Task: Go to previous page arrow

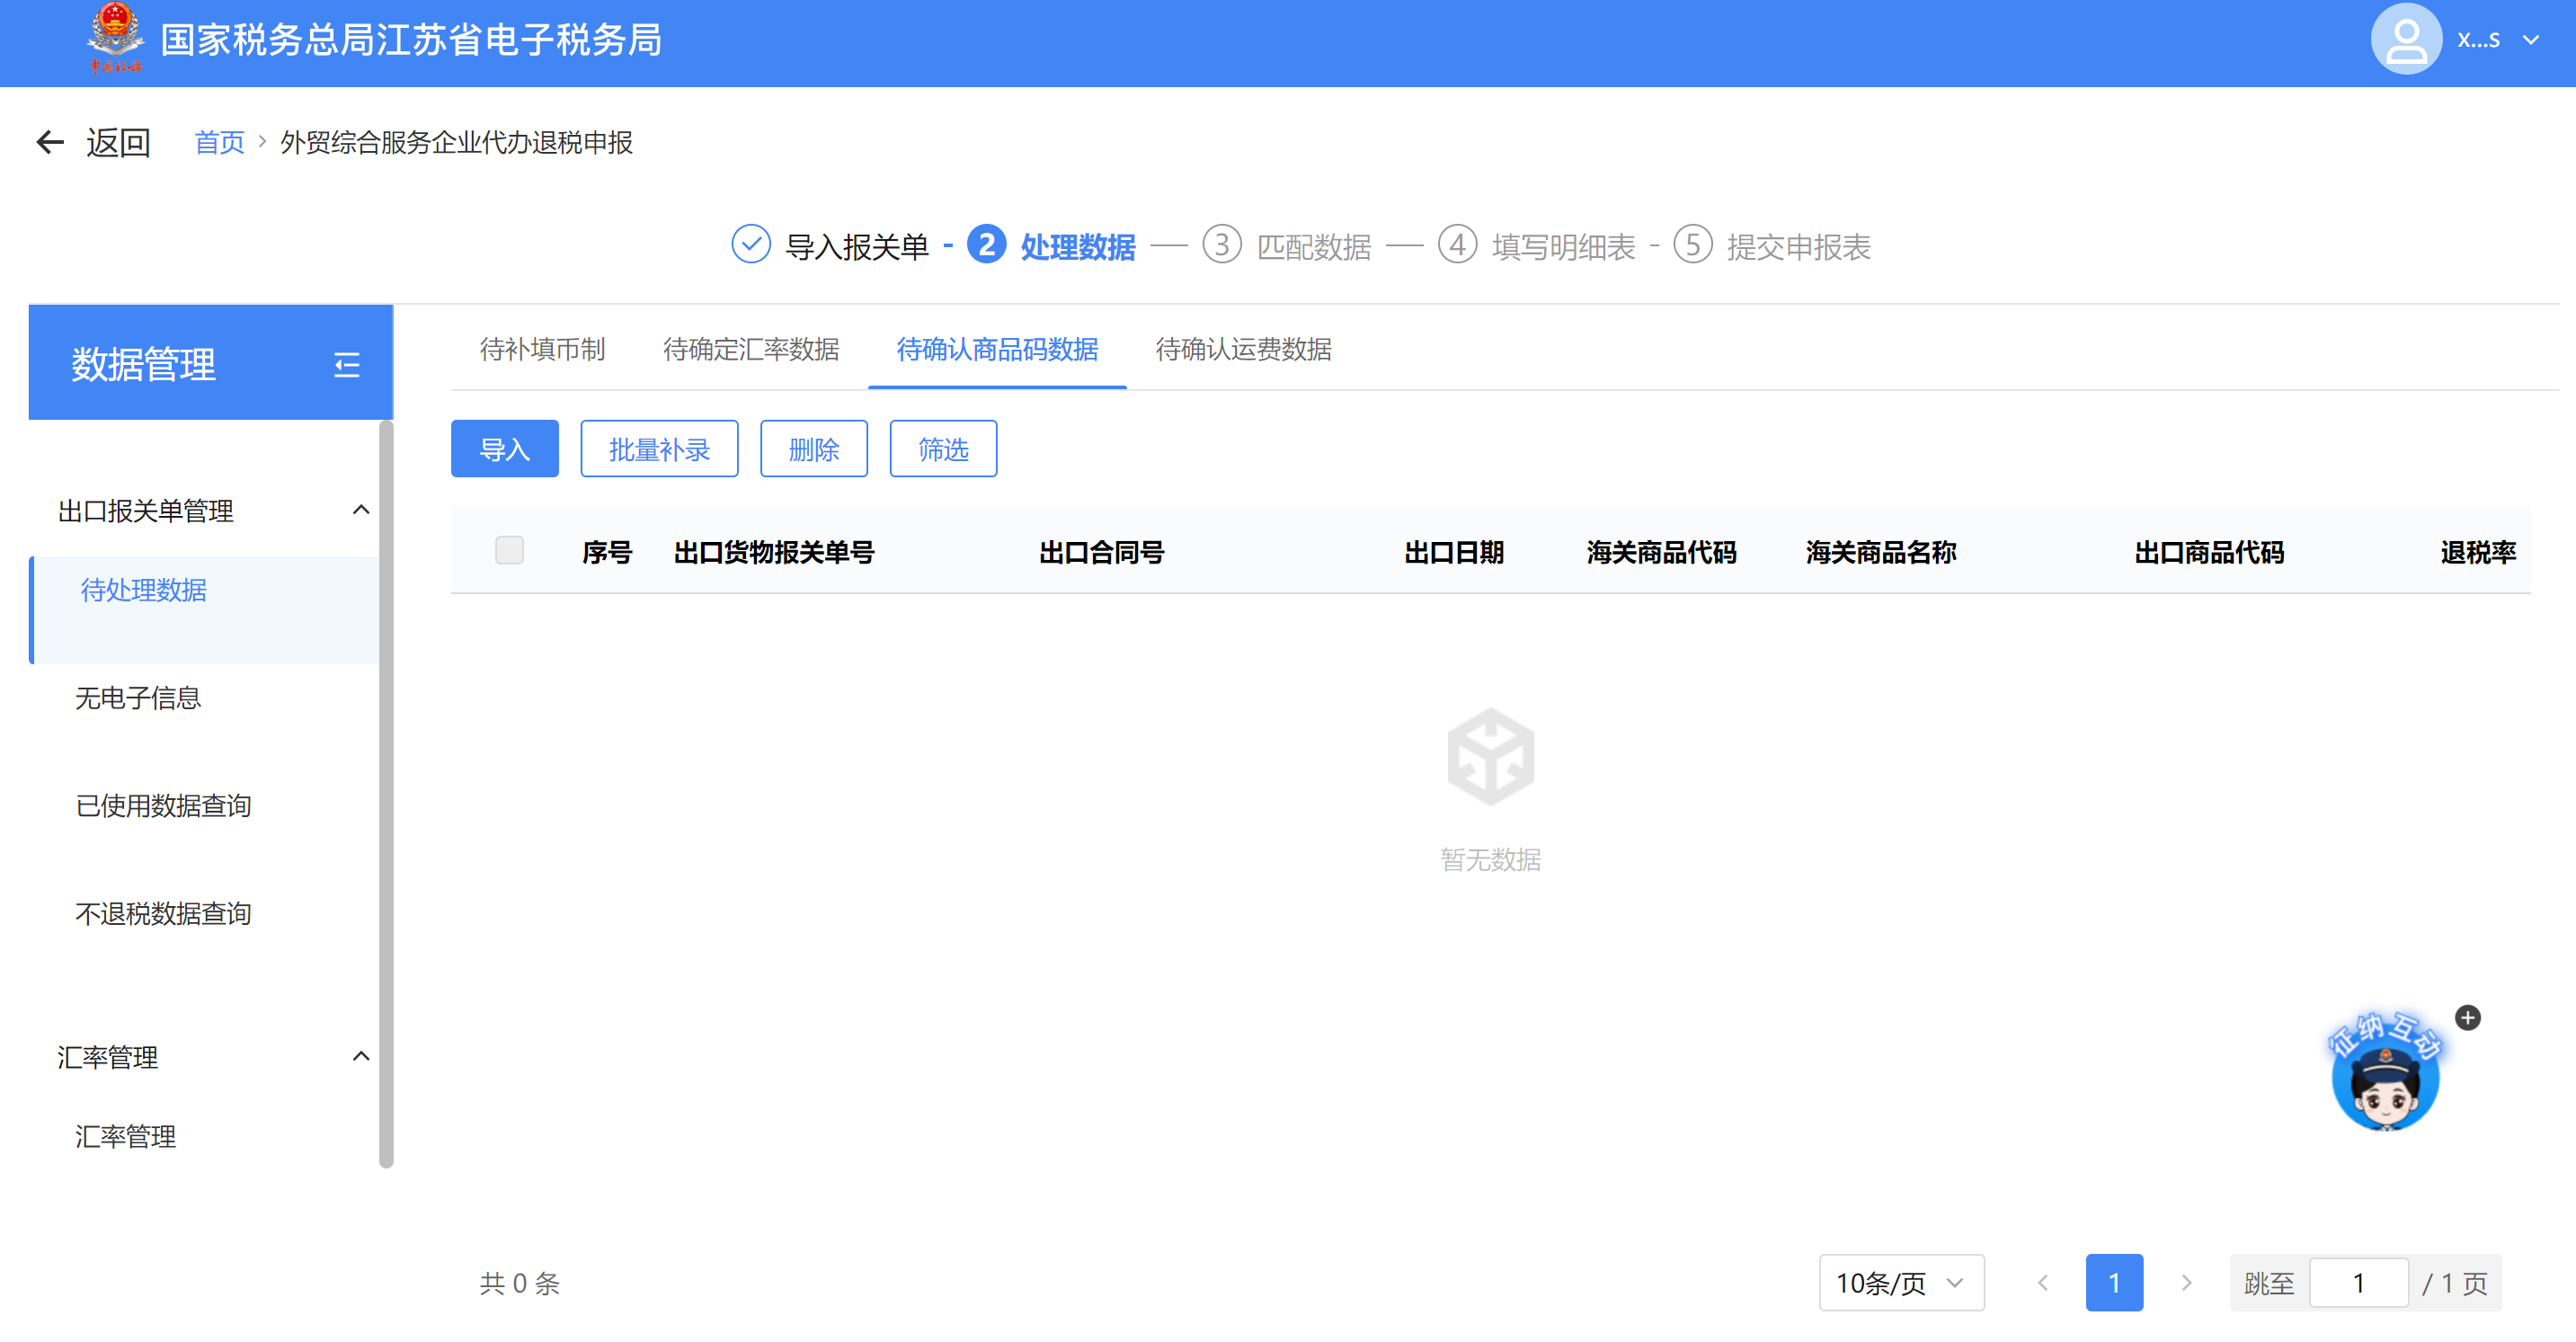Action: click(2043, 1283)
